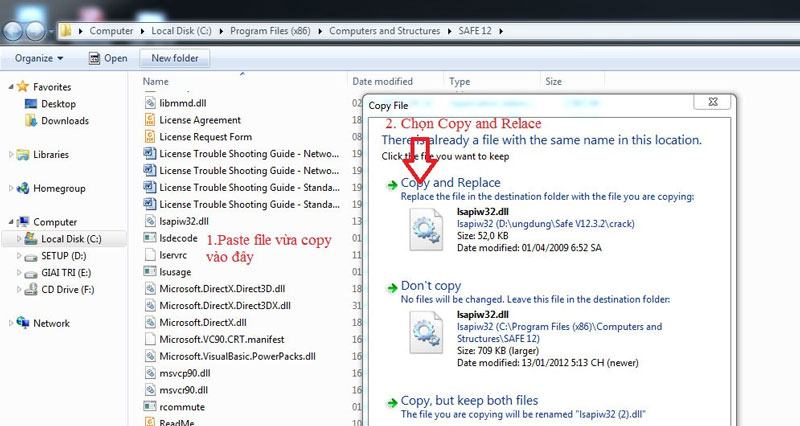
Task: Click the License Request Form icon
Action: point(150,137)
